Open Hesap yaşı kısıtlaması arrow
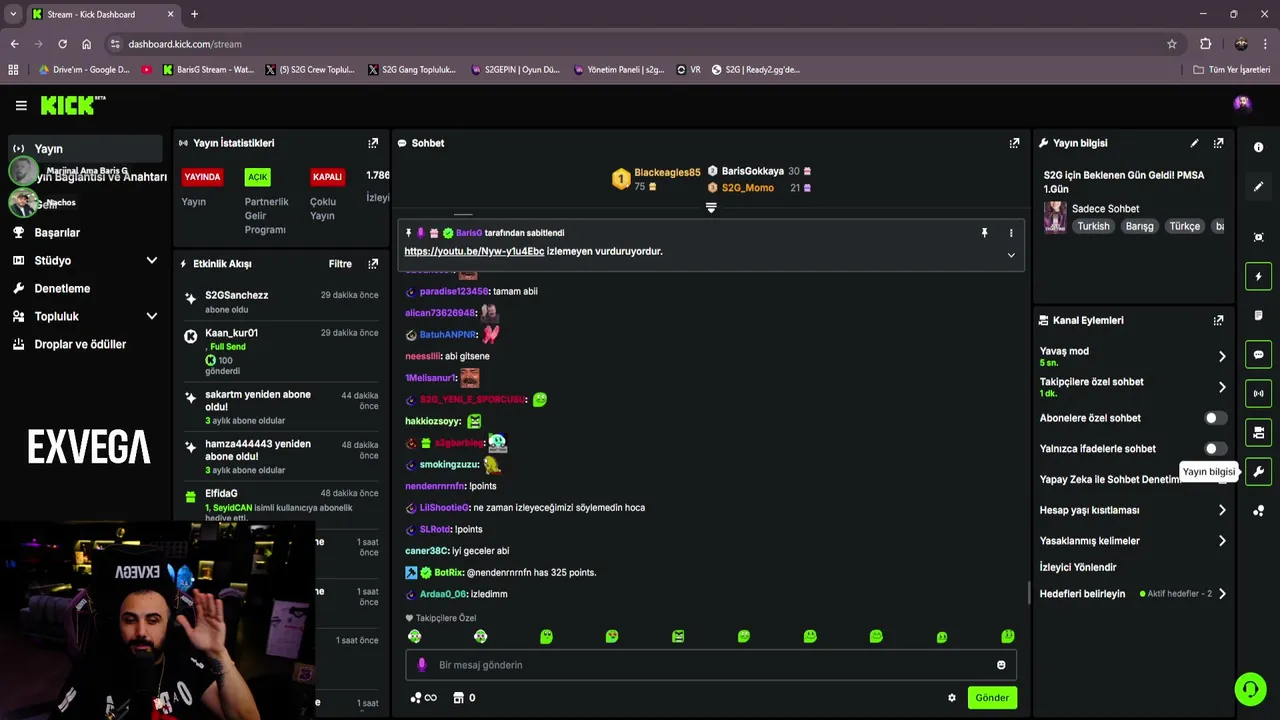Image resolution: width=1280 pixels, height=720 pixels. tap(1222, 510)
